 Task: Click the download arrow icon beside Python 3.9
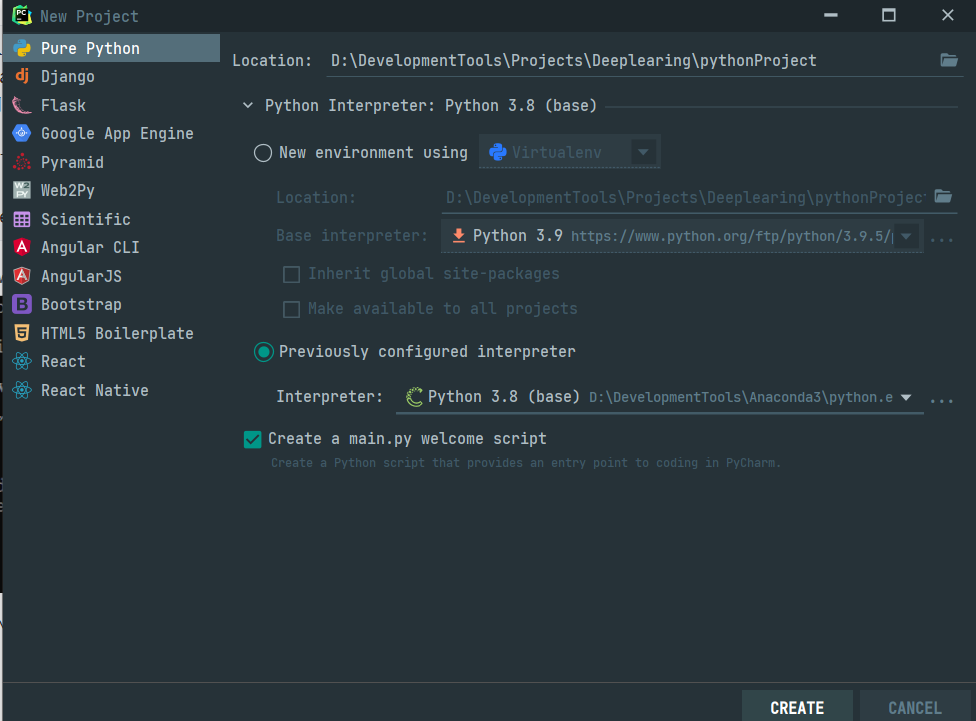[459, 235]
